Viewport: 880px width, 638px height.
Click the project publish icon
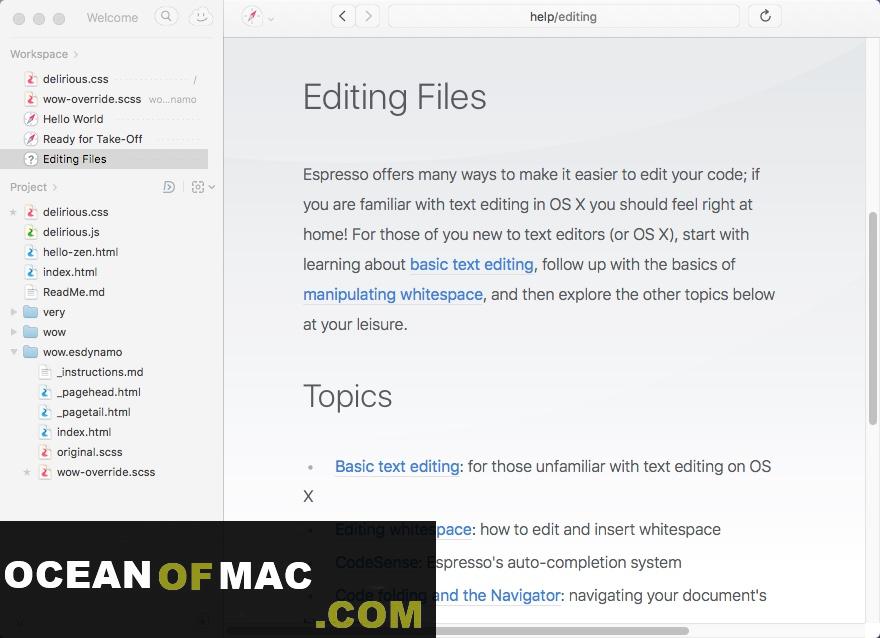[169, 187]
